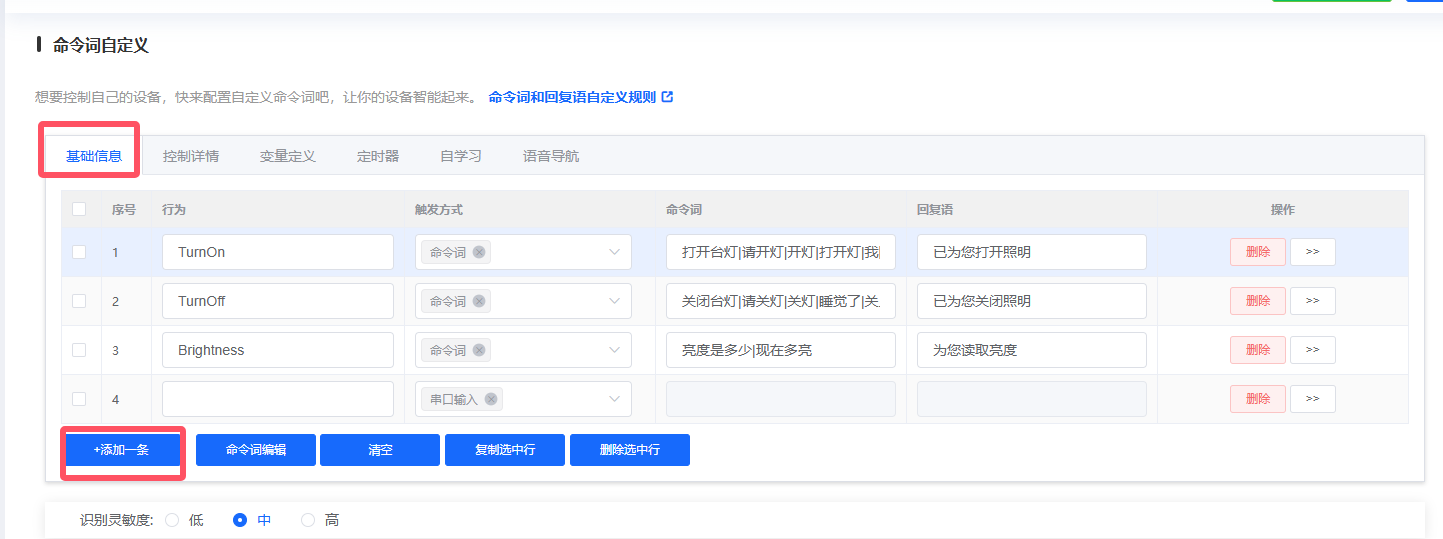1443x539 pixels.
Task: Expand trigger dropdown in Brightness row
Action: 614,350
